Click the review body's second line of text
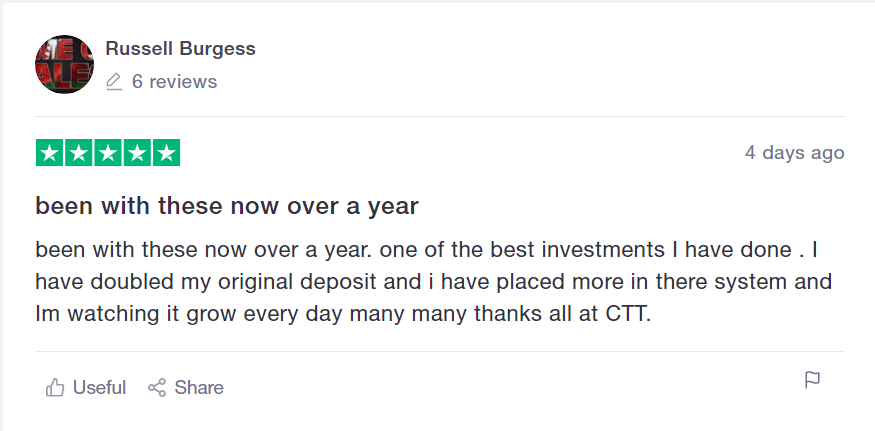 pyautogui.click(x=434, y=281)
